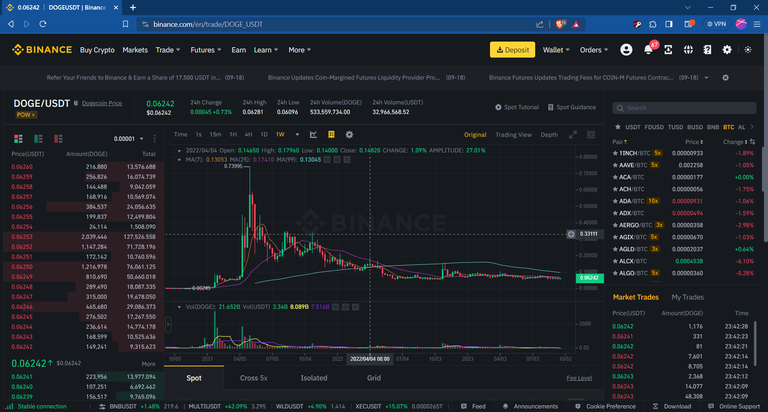Toggle the Brave VPN button
The width and height of the screenshot is (768, 412).
(717, 24)
